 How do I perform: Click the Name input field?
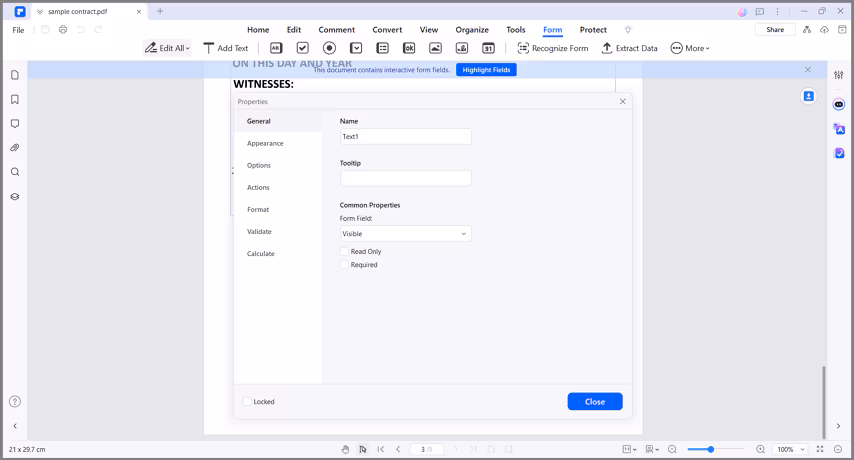pos(406,137)
